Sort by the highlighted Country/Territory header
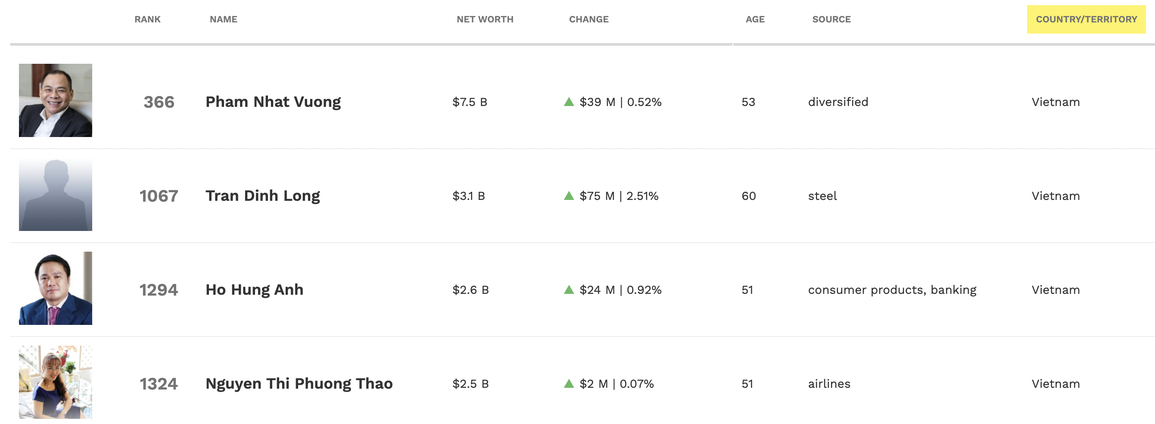 click(x=1086, y=19)
